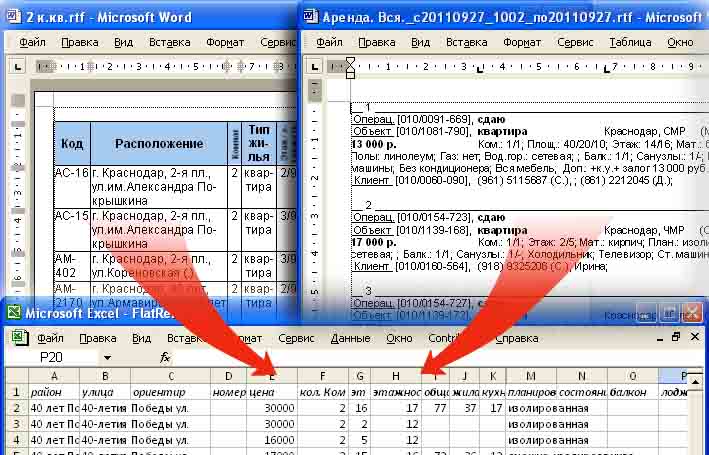The height and width of the screenshot is (455, 709).
Task: Open Окно menu in Аренда Word window
Action: 680,43
